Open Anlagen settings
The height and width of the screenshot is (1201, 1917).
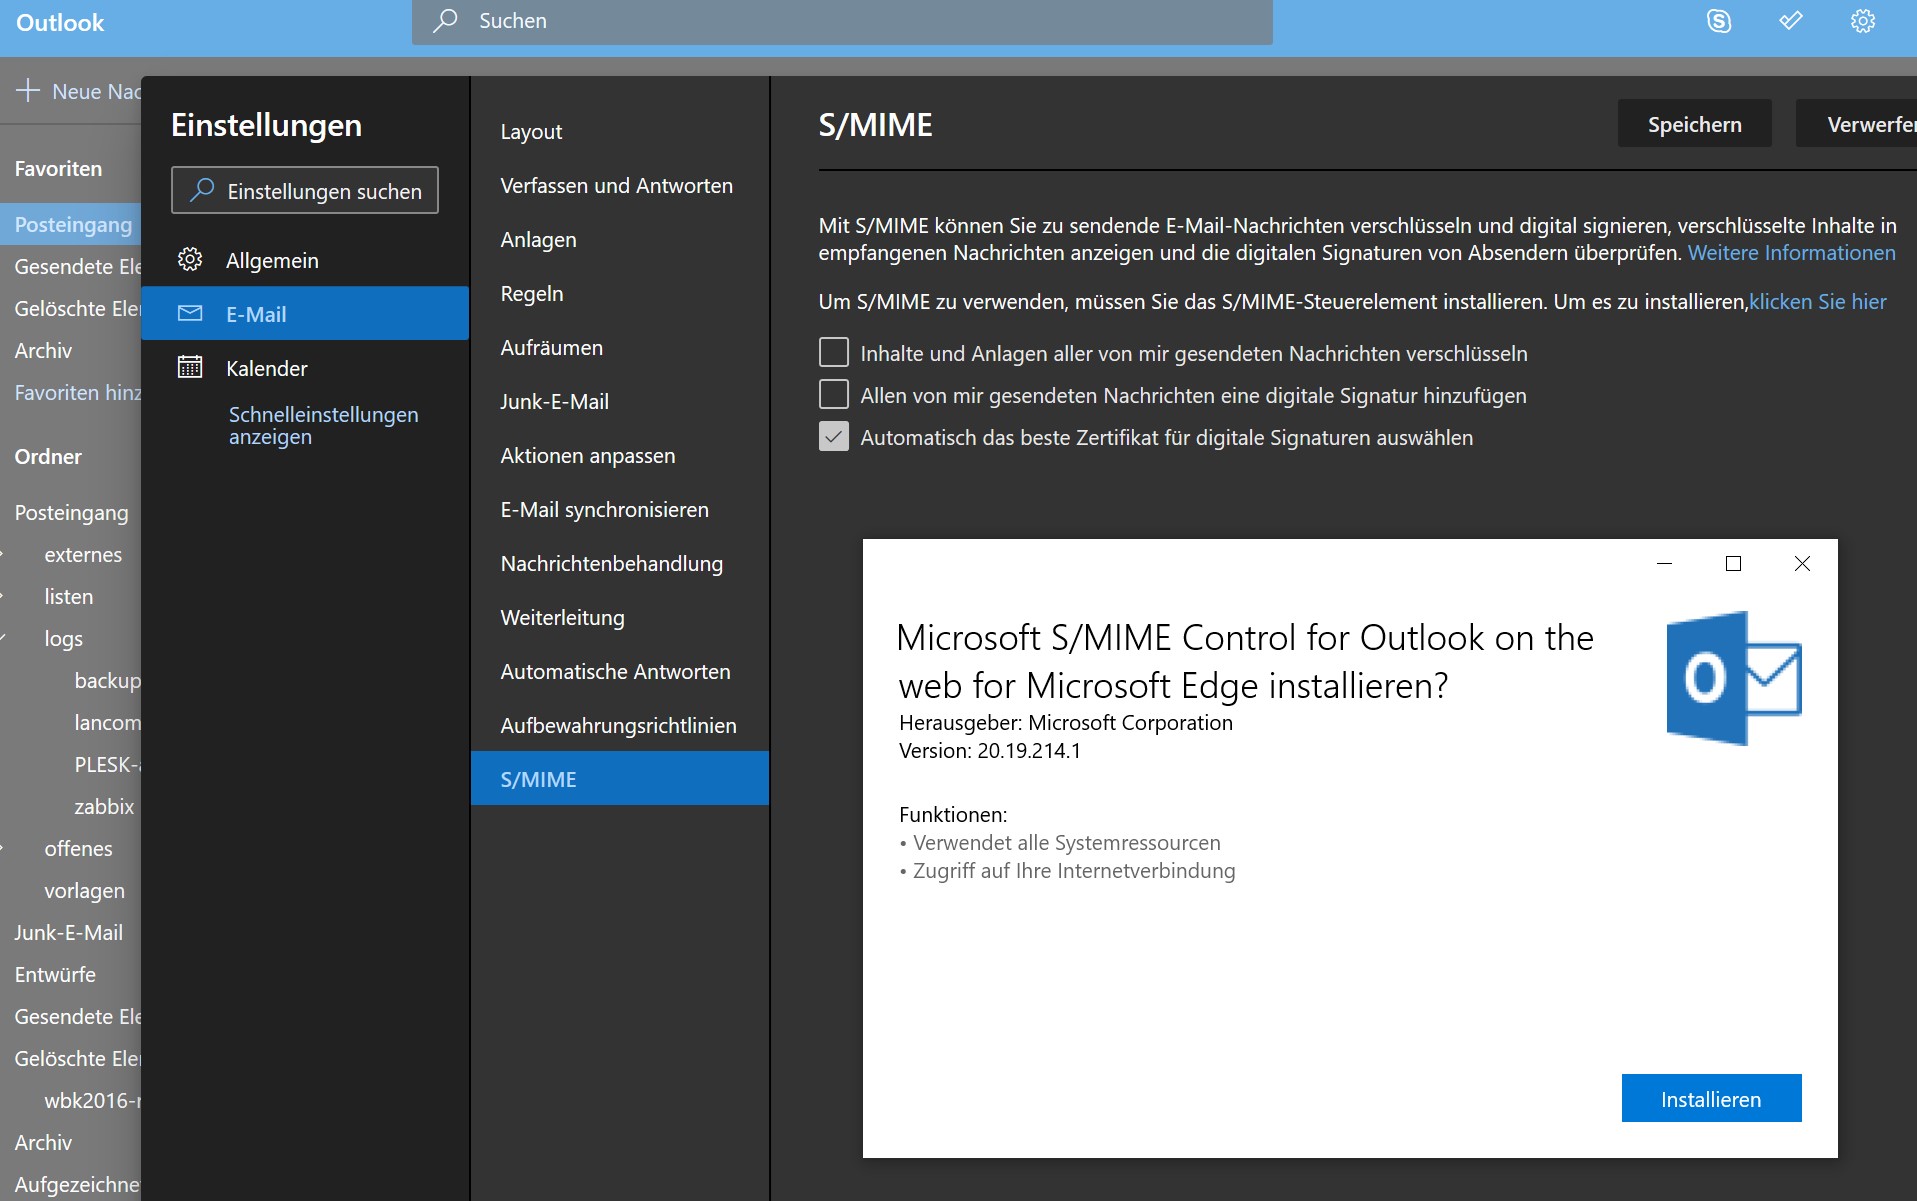click(x=620, y=239)
